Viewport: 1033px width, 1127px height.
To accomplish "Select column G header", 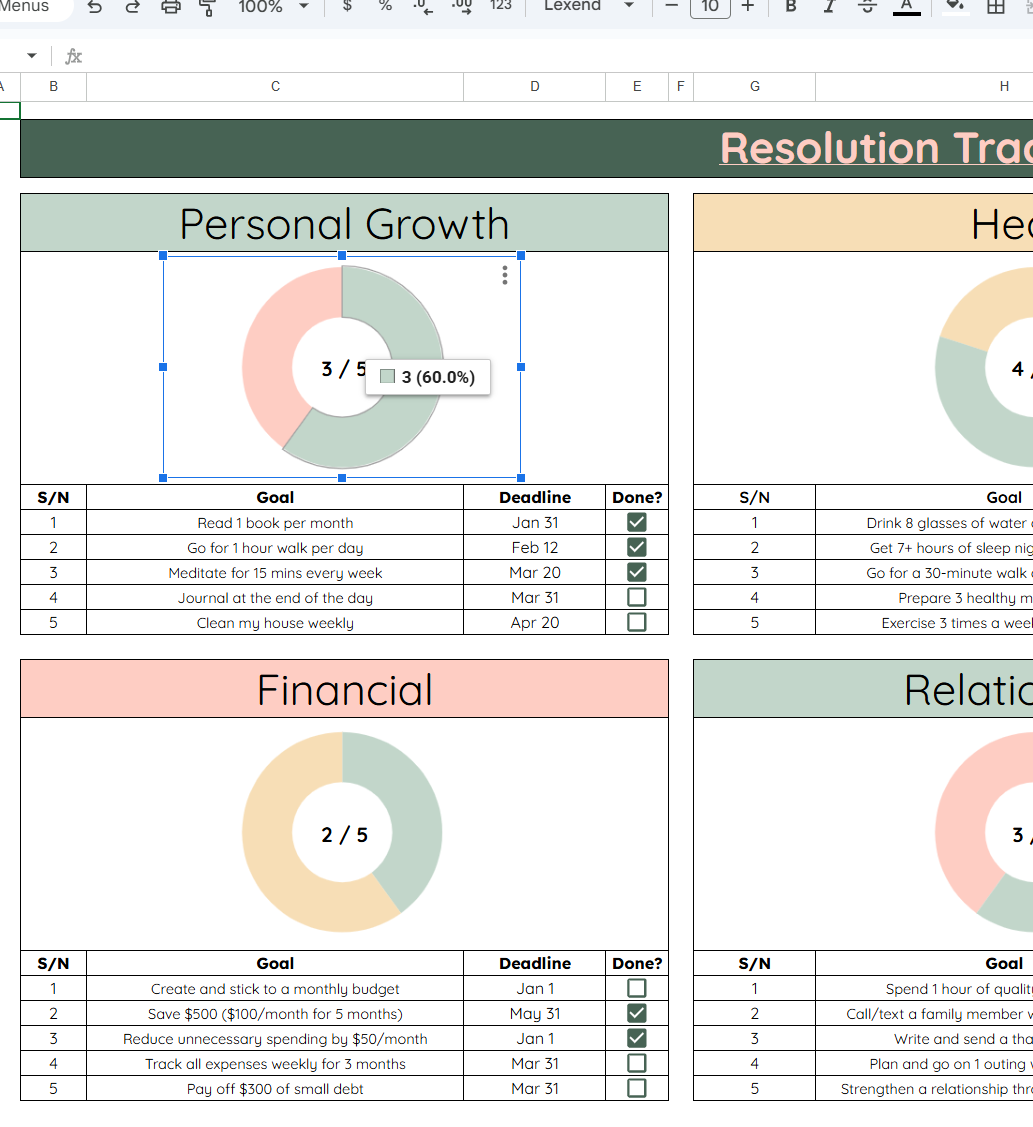I will point(755,86).
